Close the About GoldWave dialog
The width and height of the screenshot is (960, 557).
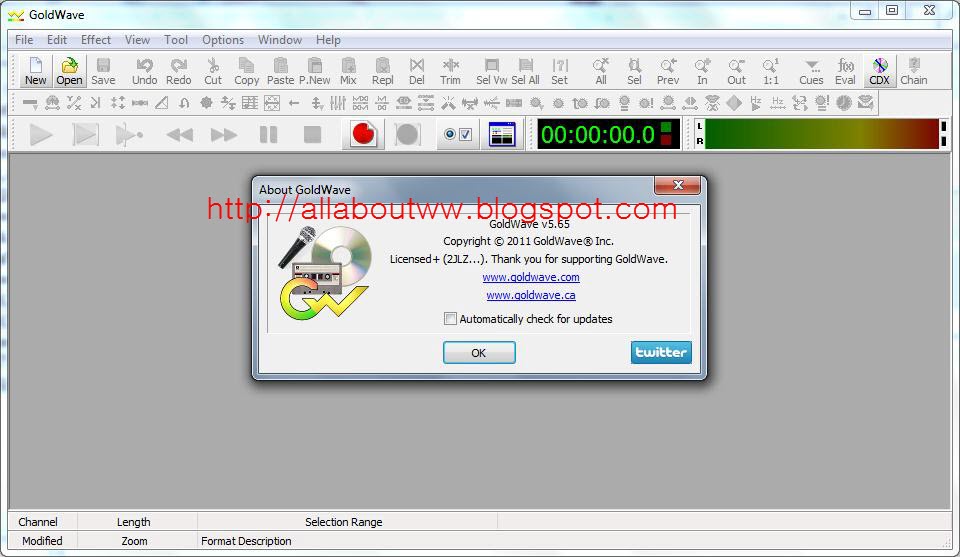677,185
